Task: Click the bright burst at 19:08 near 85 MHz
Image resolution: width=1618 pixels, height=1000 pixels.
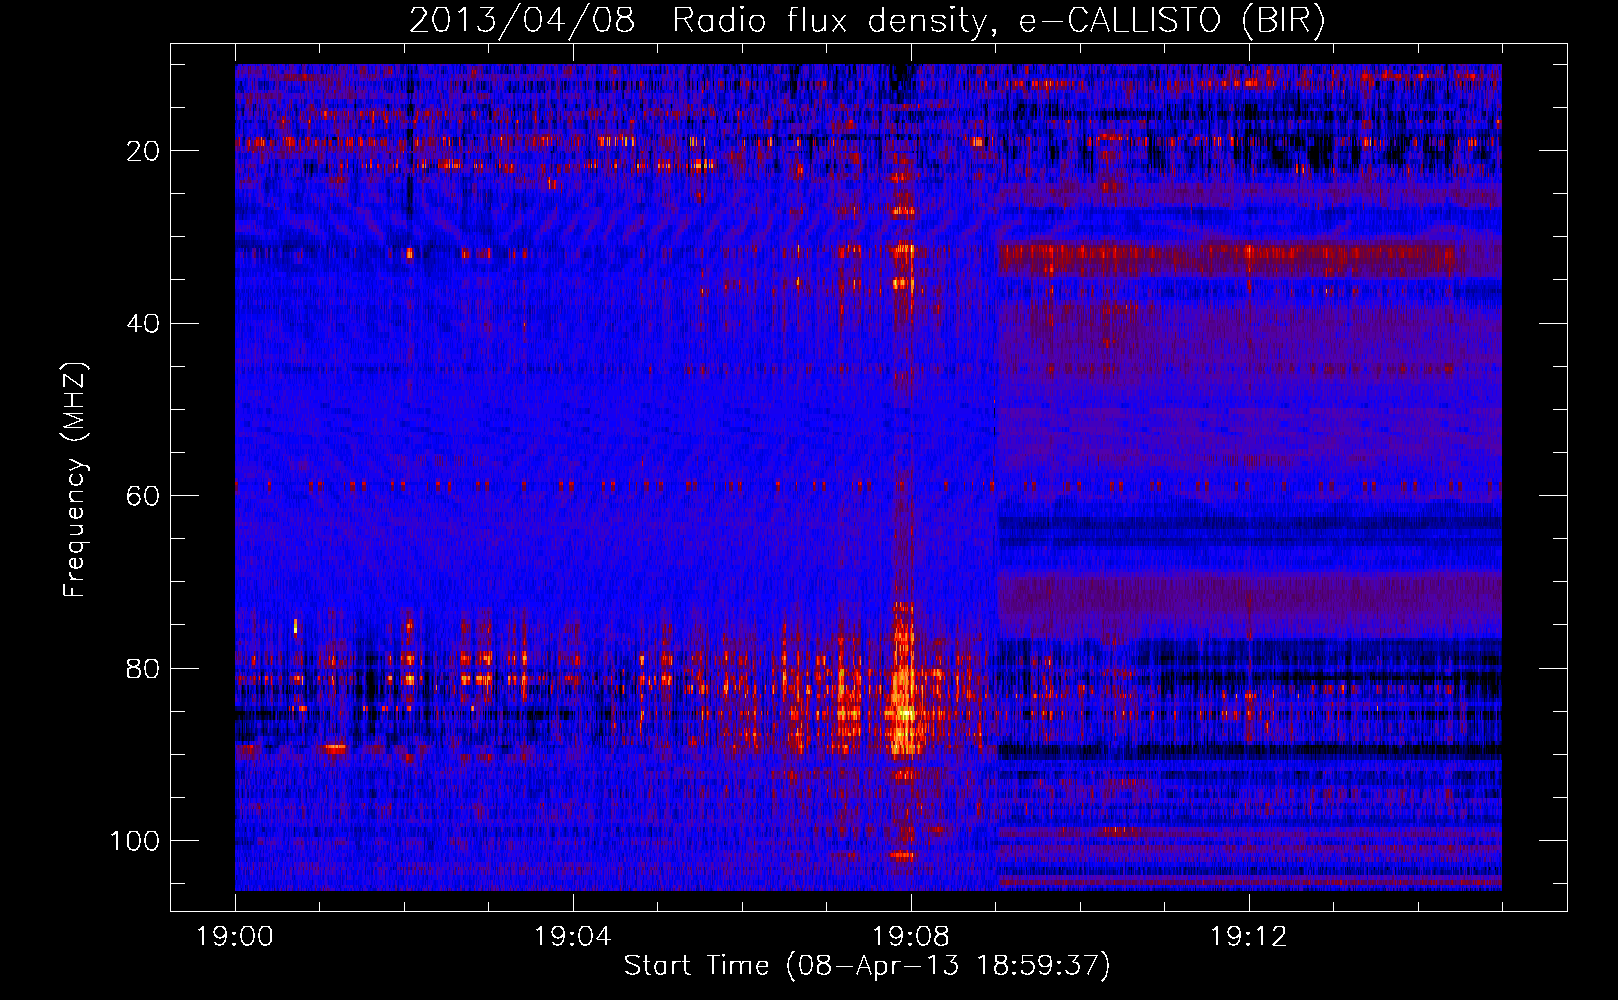Action: click(904, 710)
